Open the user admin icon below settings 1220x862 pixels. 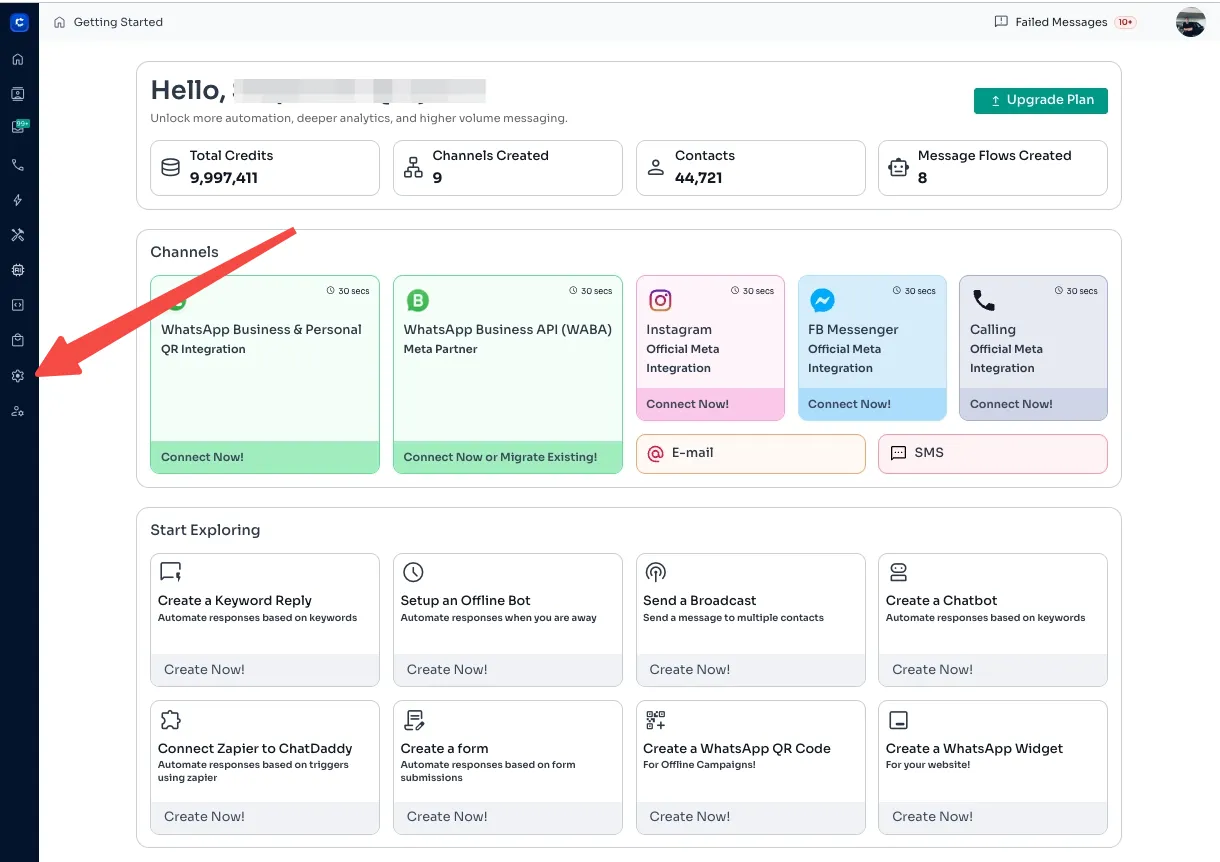coord(18,411)
